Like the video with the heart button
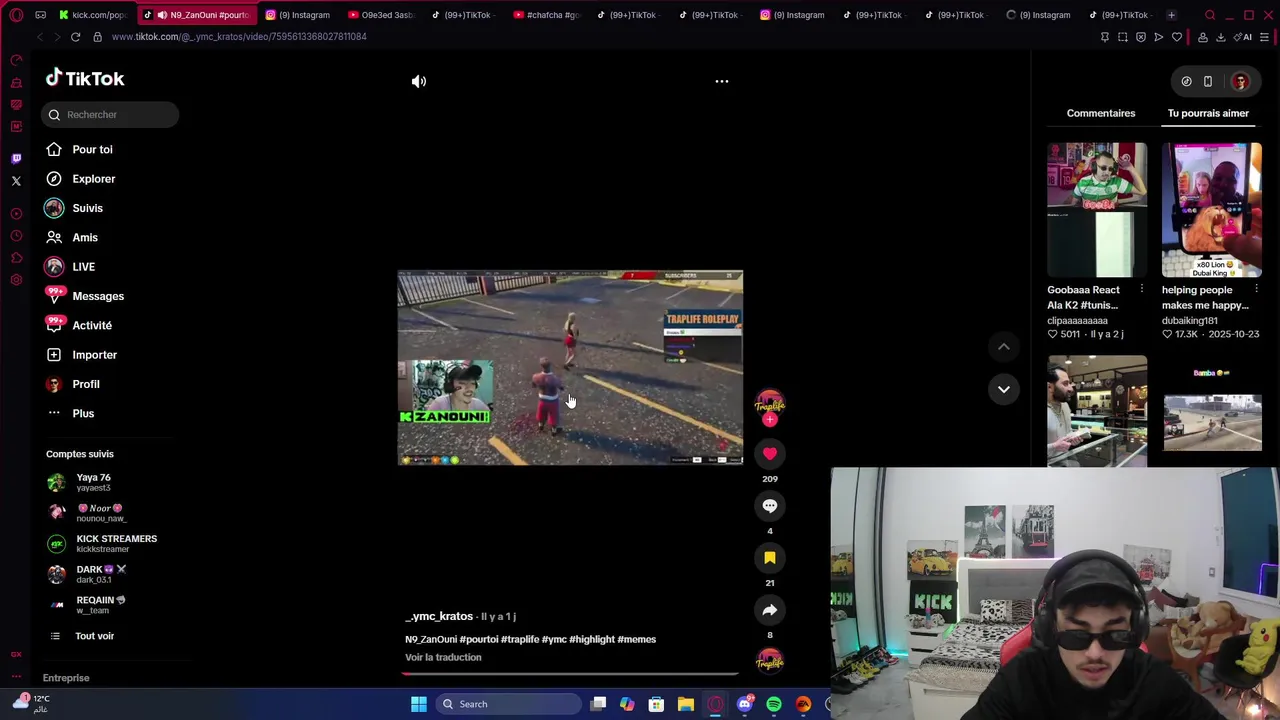This screenshot has width=1280, height=720. point(770,454)
